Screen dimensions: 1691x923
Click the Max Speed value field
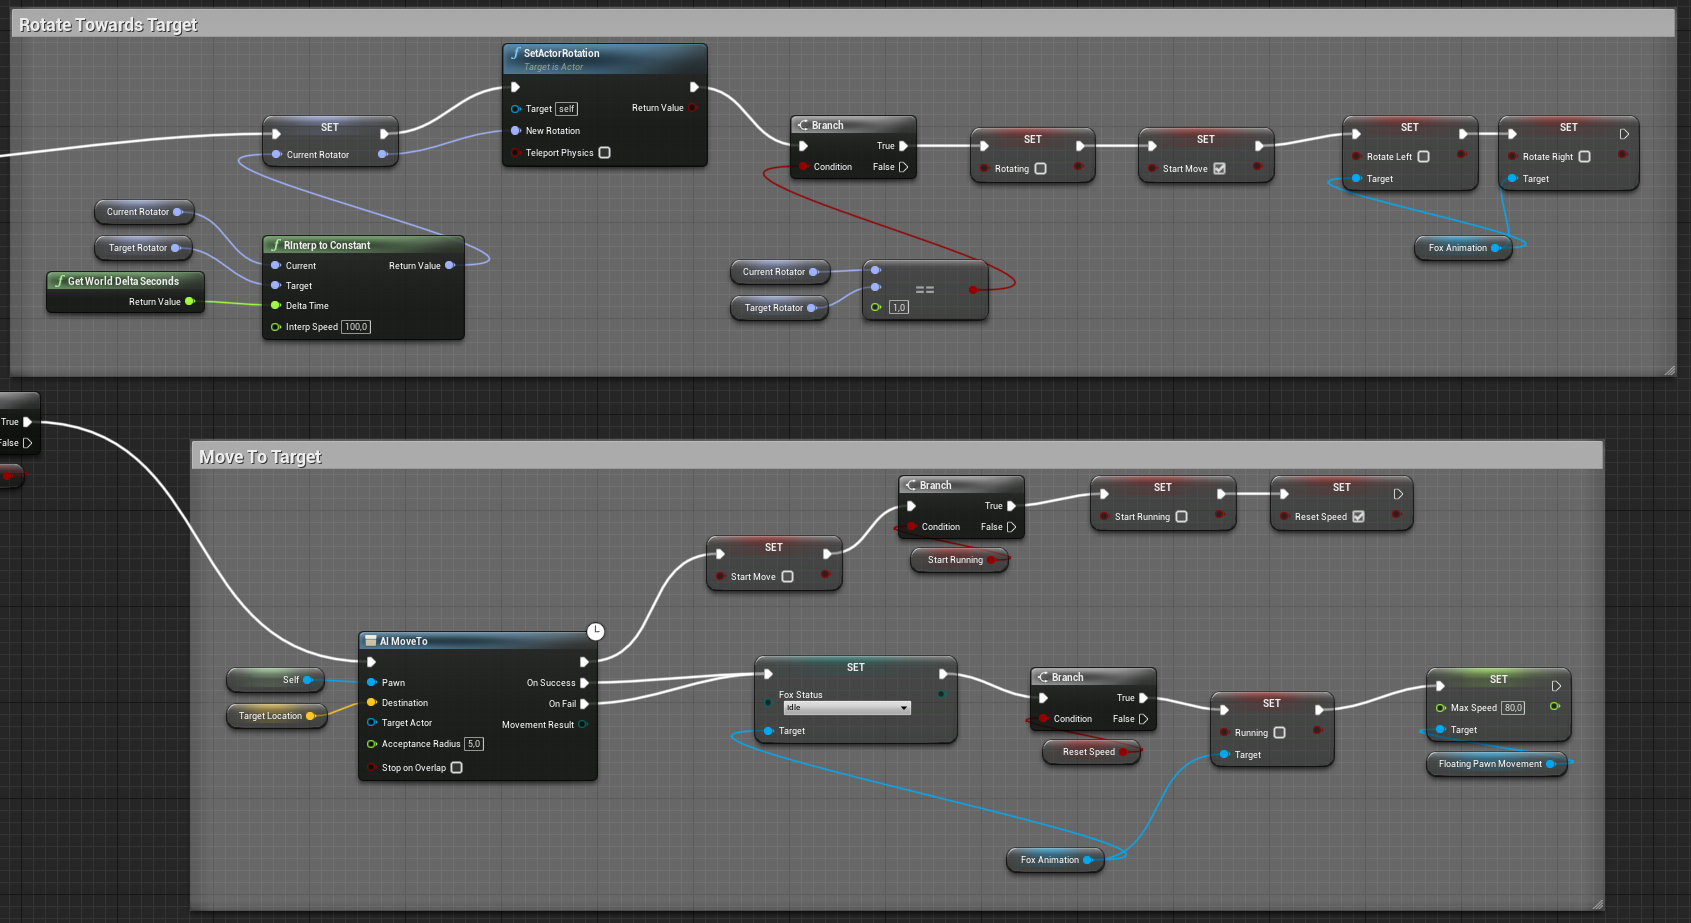(1513, 708)
